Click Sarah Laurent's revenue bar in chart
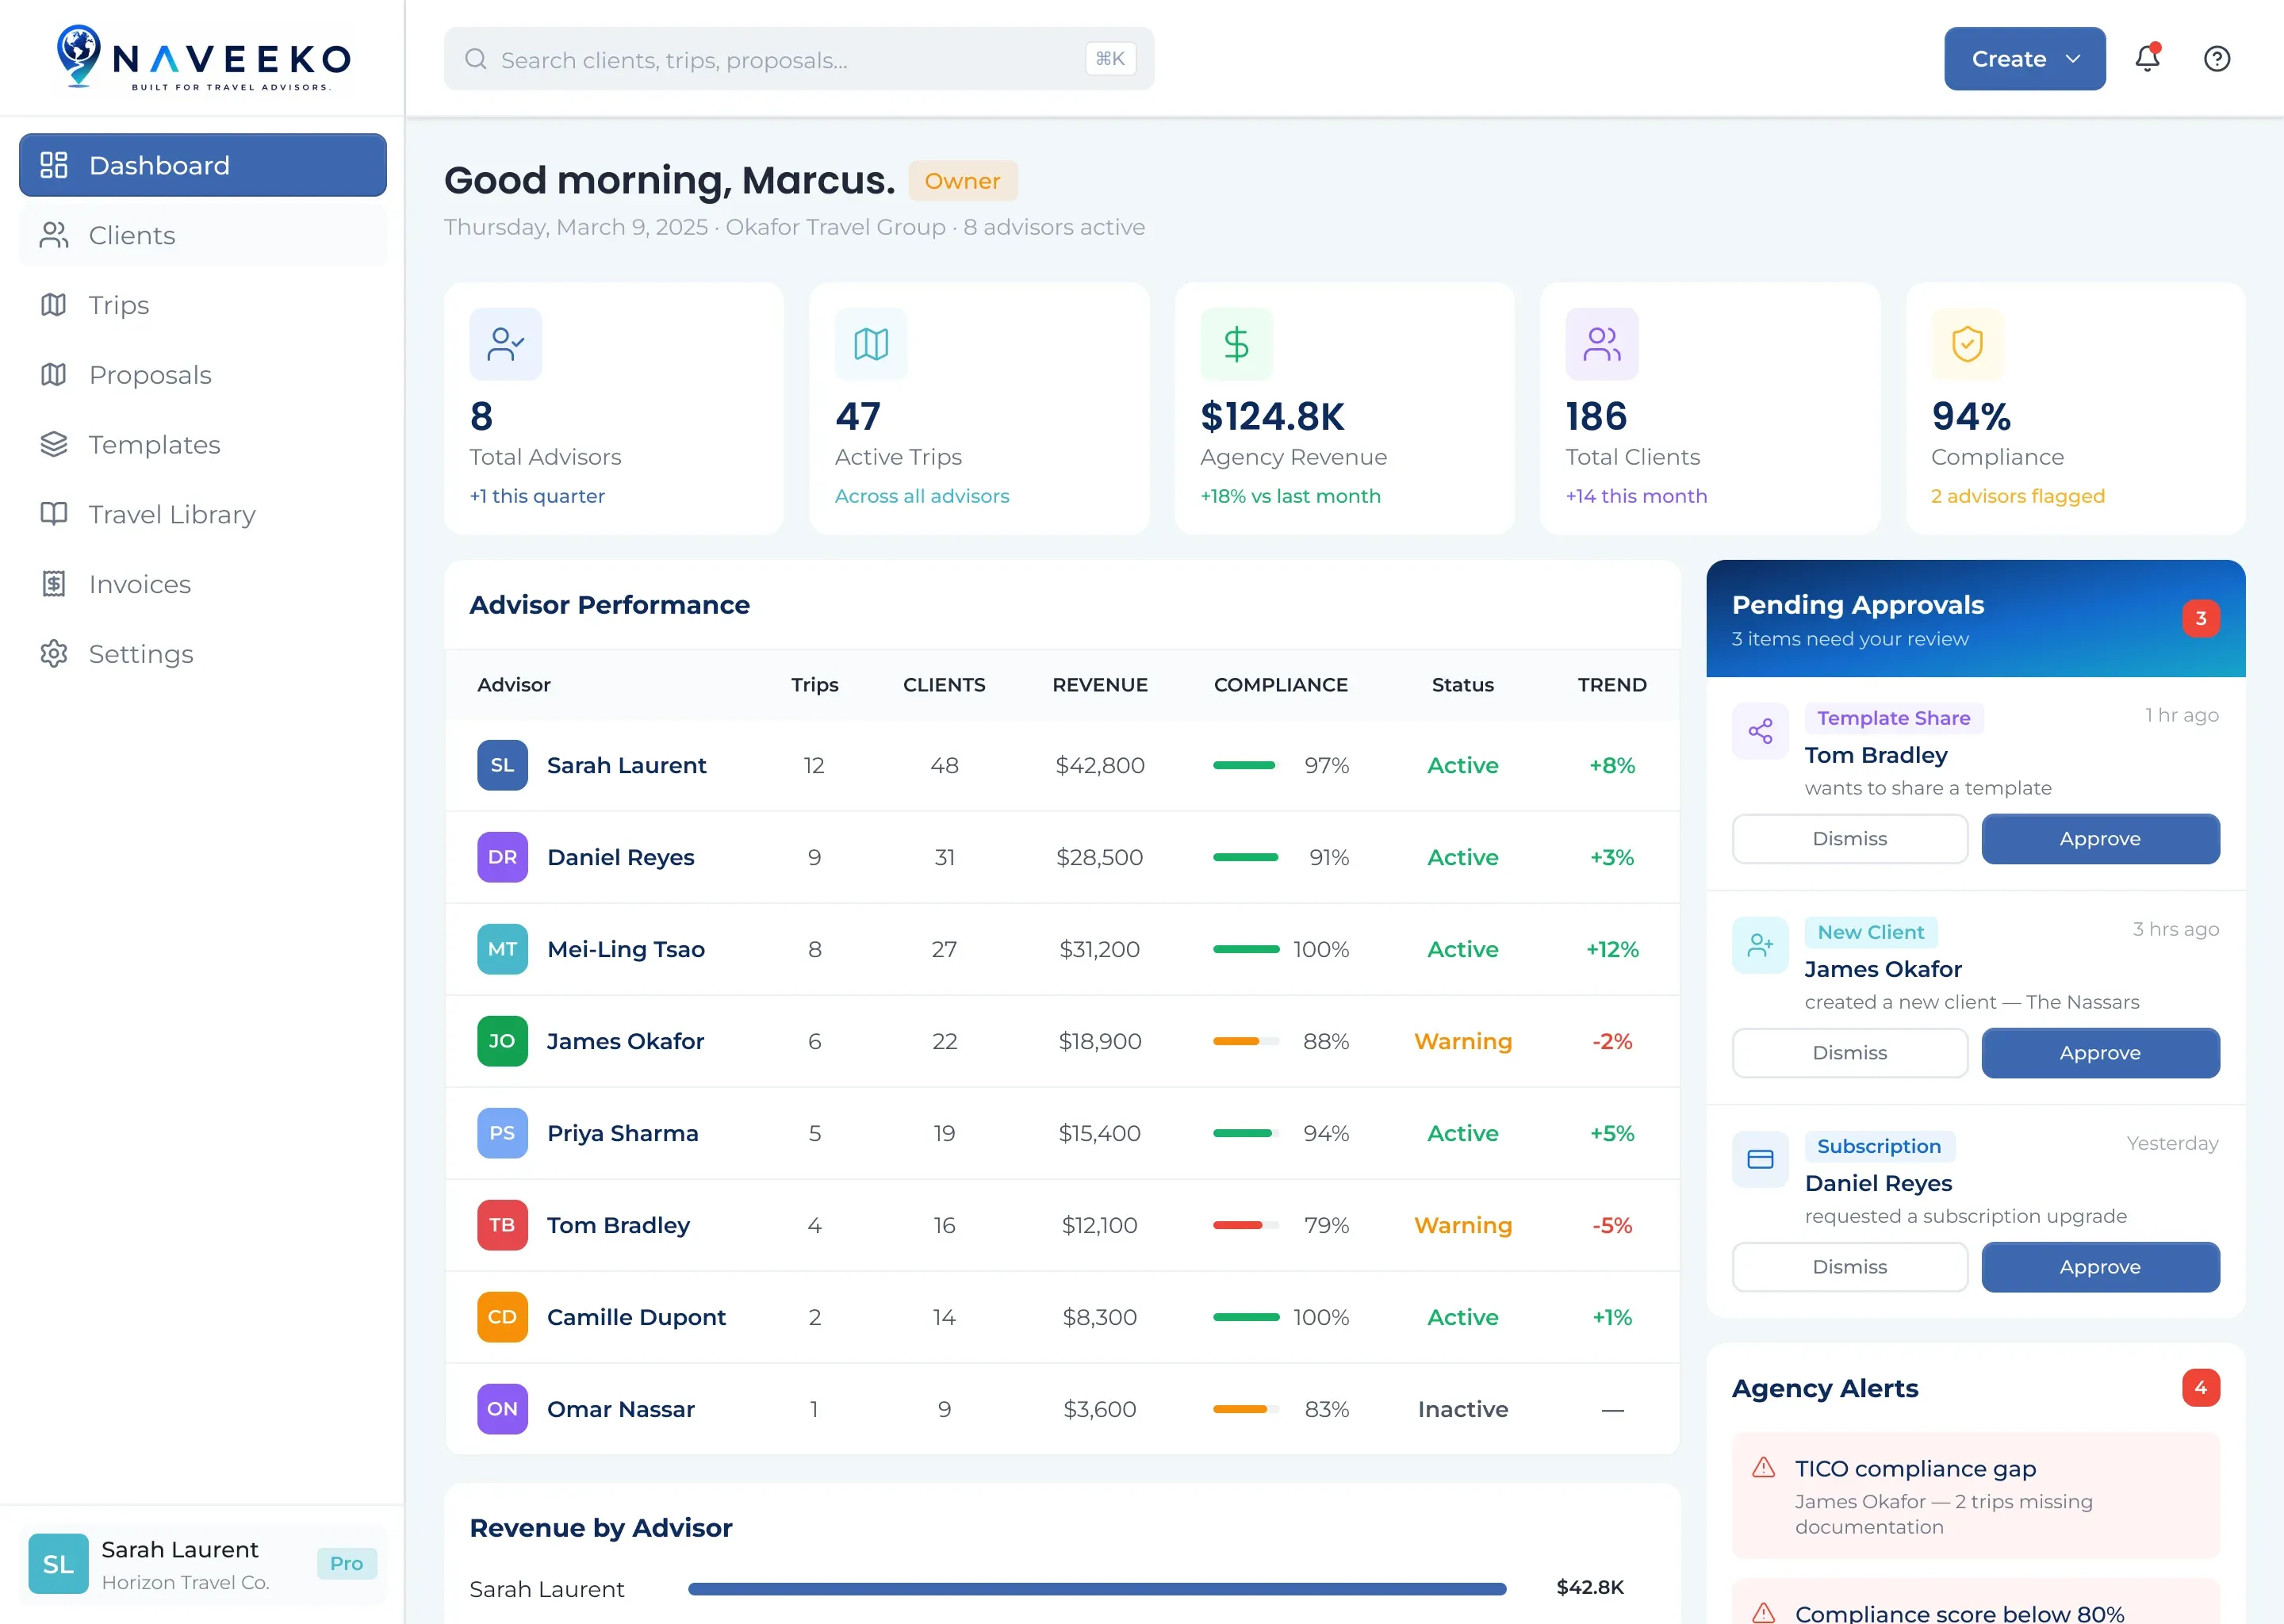This screenshot has width=2284, height=1624. 1096,1589
